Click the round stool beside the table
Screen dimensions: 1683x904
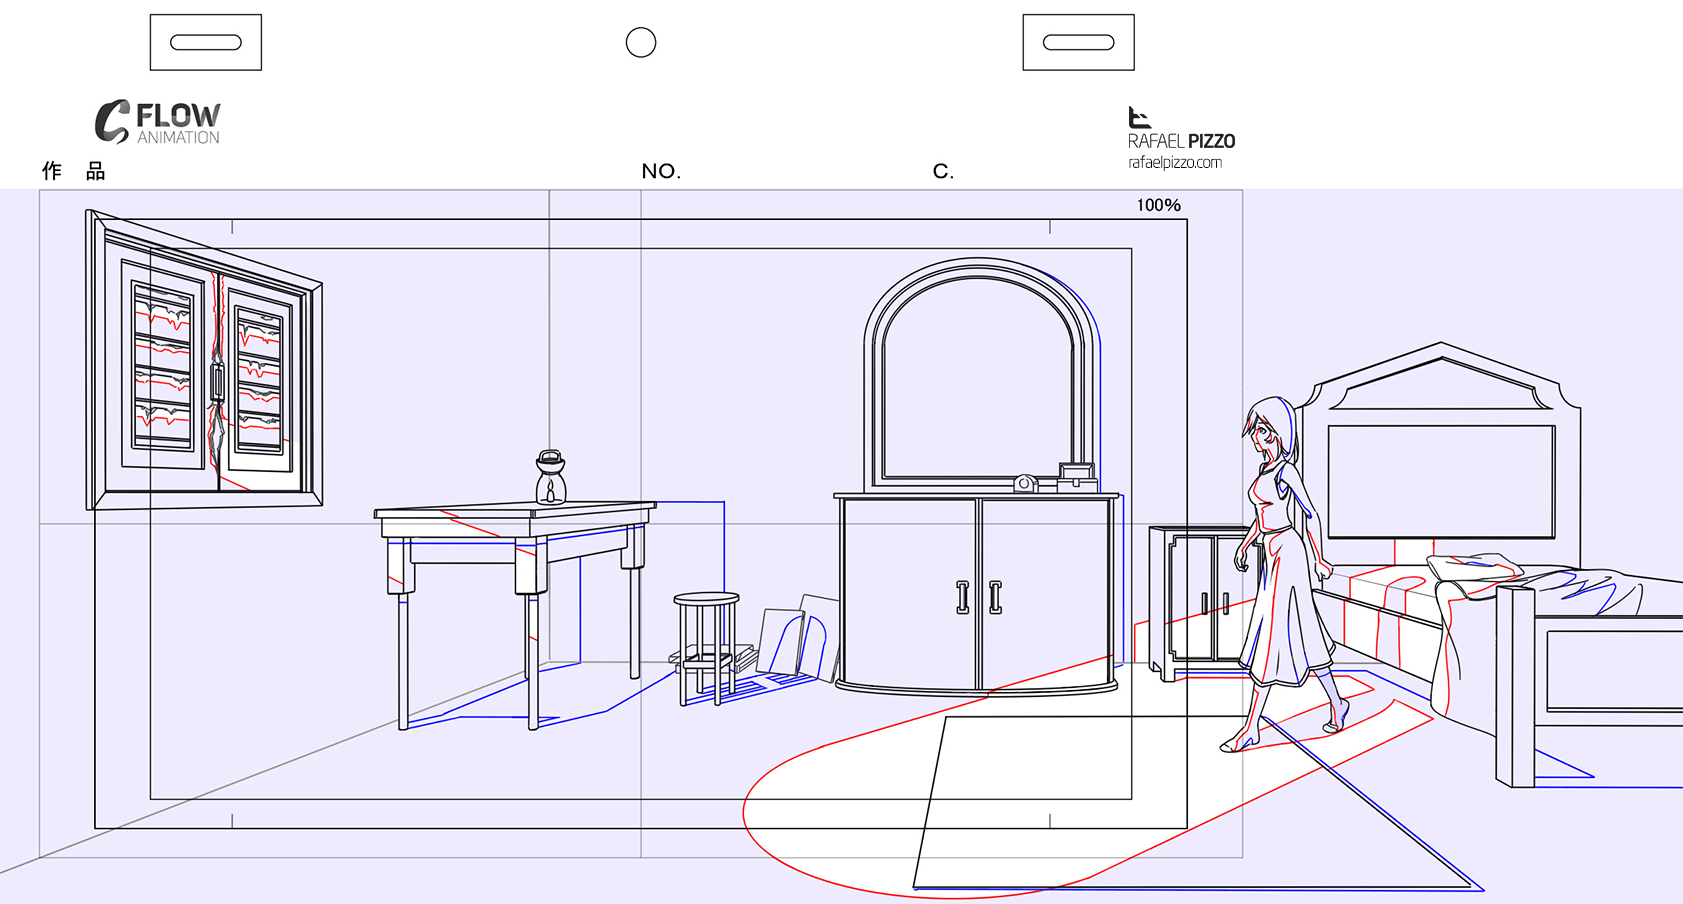pyautogui.click(x=706, y=648)
